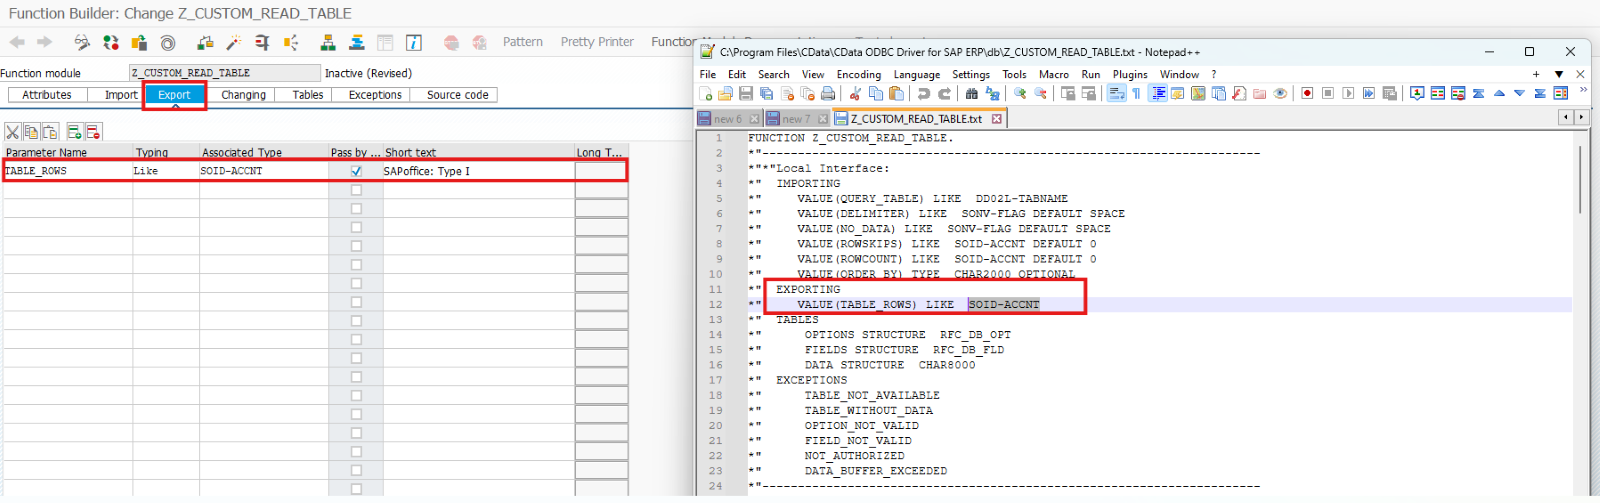Click Zoom Out magnifier icon in Notepad++
1600x503 pixels.
[1040, 93]
